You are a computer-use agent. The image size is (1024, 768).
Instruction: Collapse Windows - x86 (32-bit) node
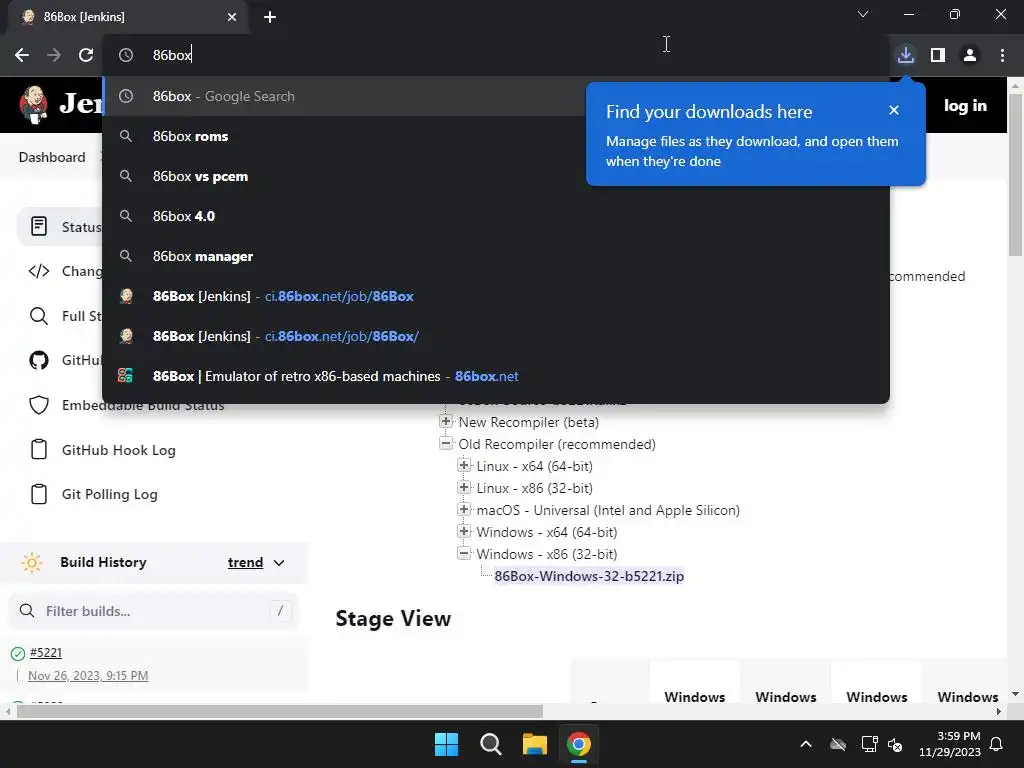click(x=464, y=554)
